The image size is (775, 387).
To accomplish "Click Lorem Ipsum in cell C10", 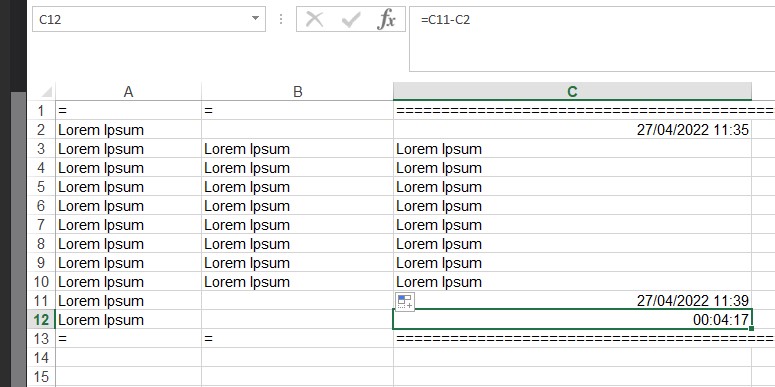I will pyautogui.click(x=439, y=283).
